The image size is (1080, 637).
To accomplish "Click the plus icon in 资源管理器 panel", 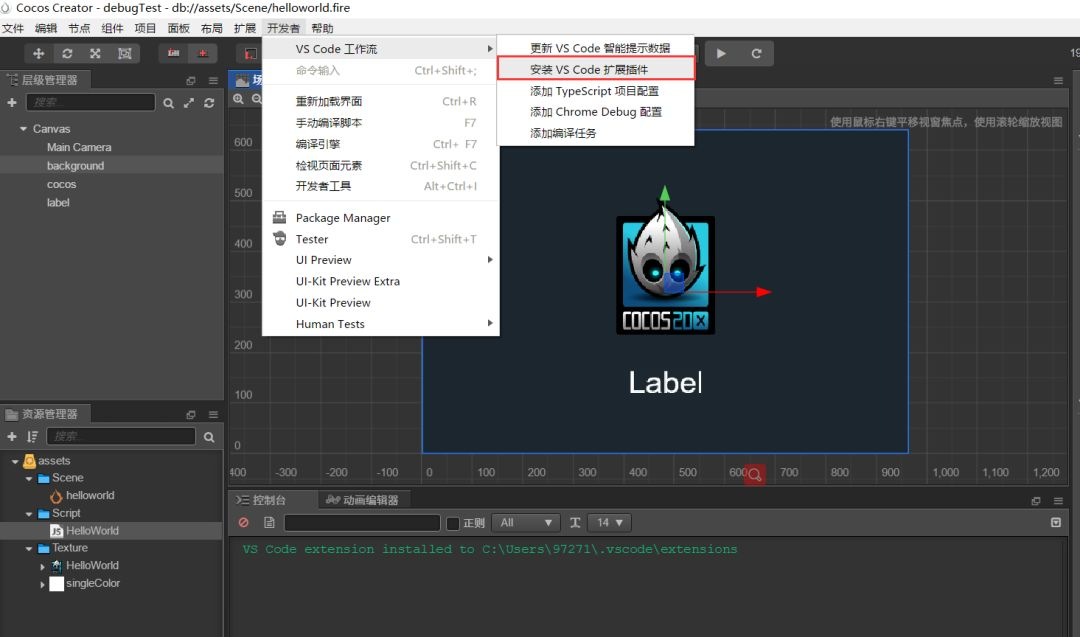I will [x=11, y=436].
